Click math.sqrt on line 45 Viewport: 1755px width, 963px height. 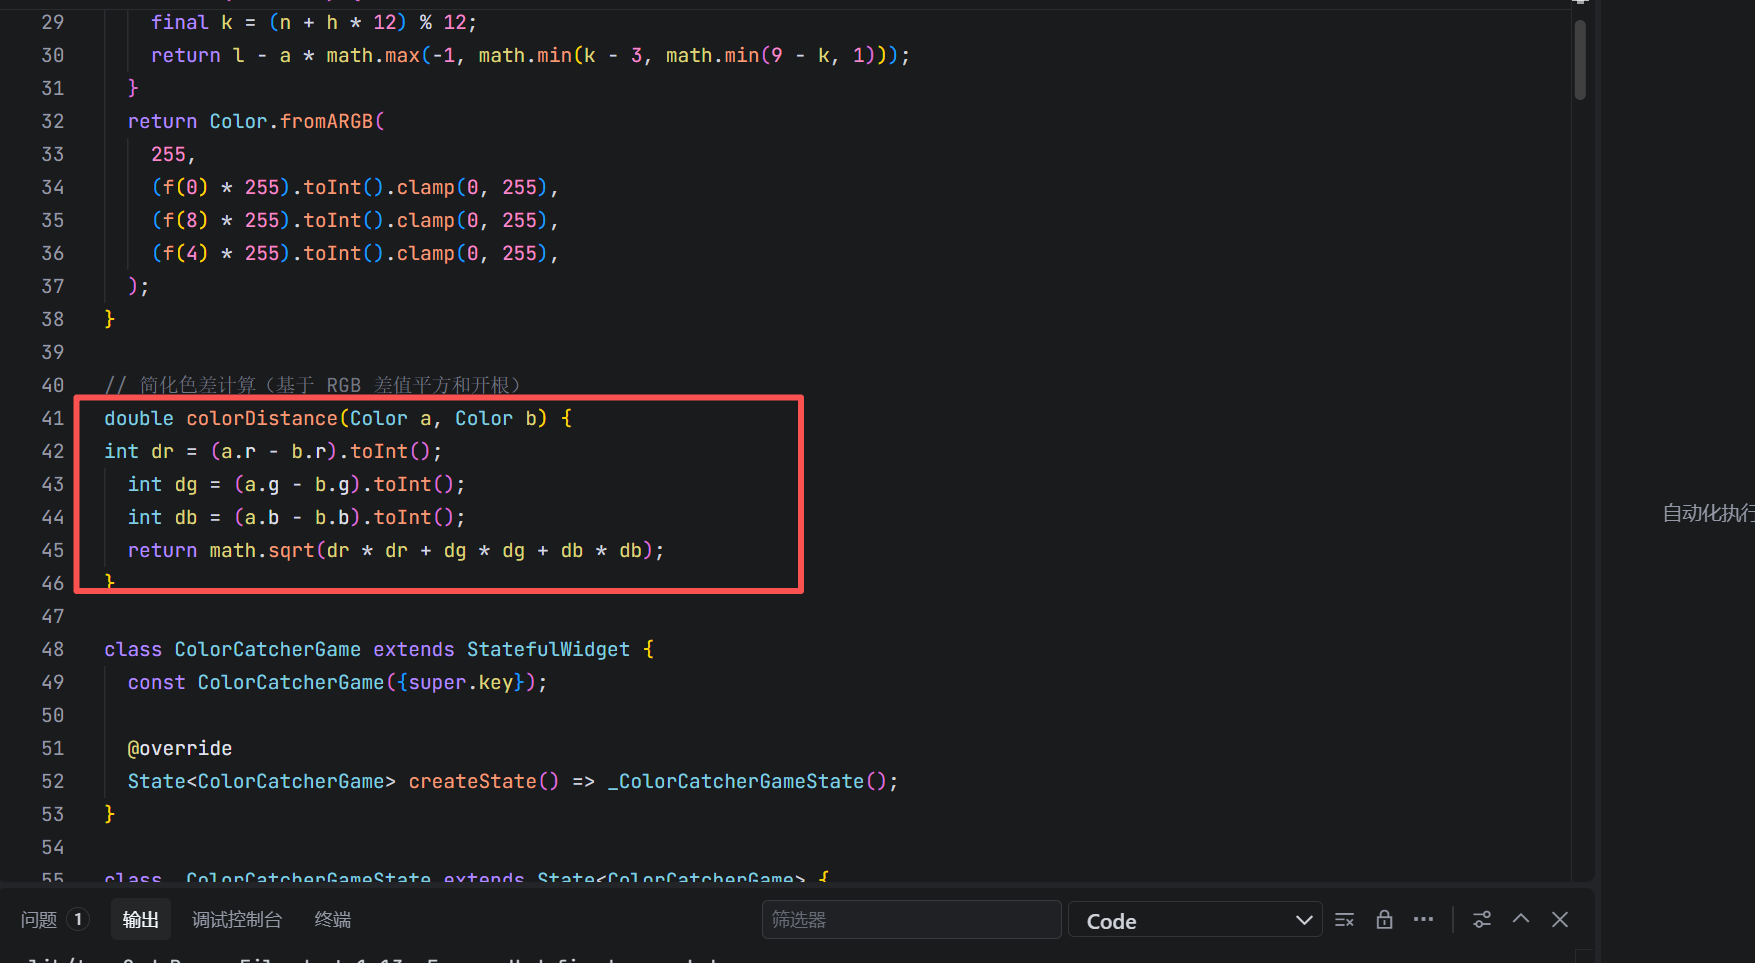tap(262, 550)
